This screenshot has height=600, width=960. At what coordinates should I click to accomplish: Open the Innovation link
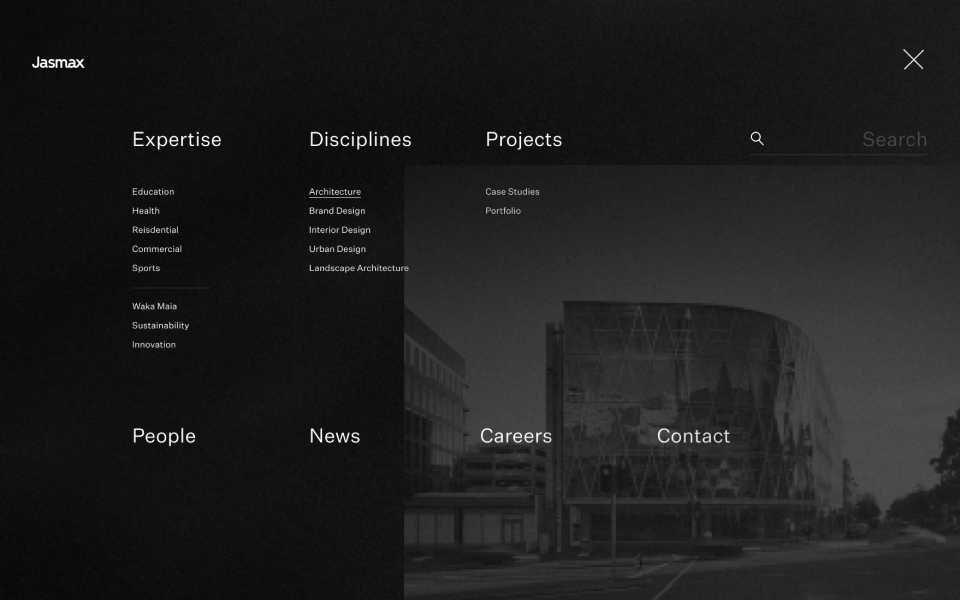[x=154, y=344]
